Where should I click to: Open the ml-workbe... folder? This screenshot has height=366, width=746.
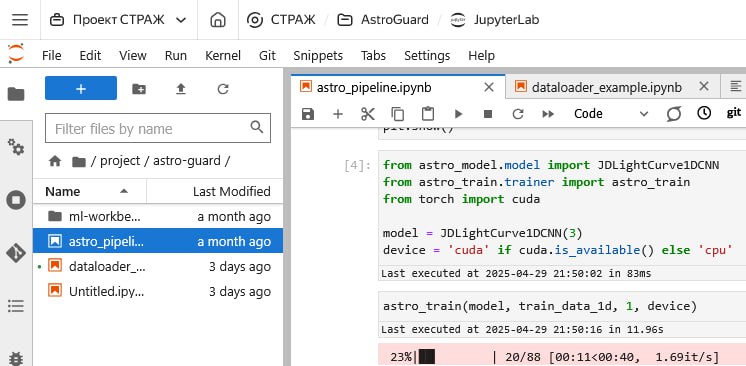[158, 217]
